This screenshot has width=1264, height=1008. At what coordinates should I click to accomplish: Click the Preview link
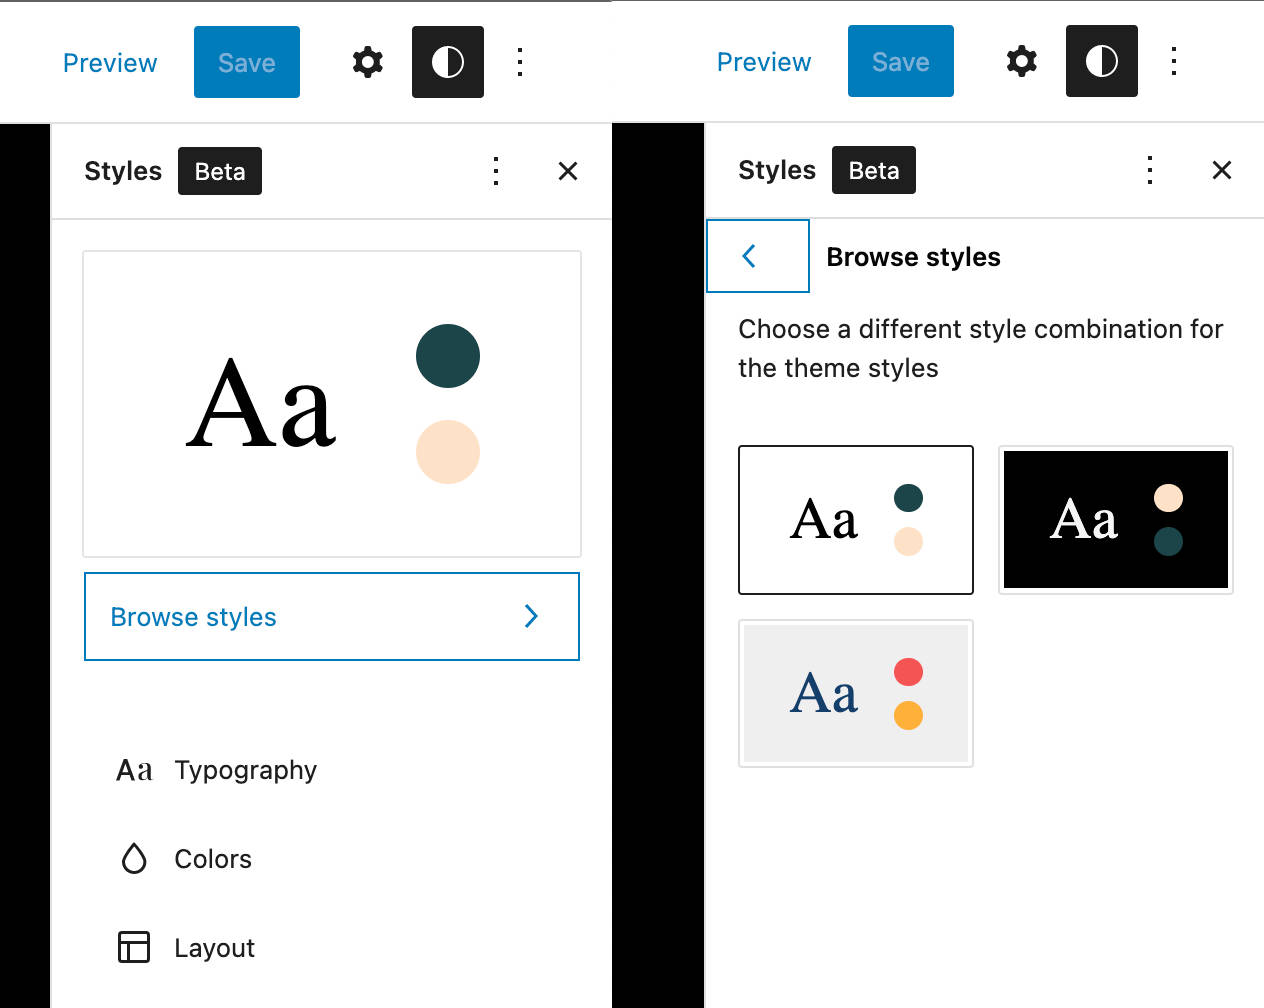click(x=110, y=62)
